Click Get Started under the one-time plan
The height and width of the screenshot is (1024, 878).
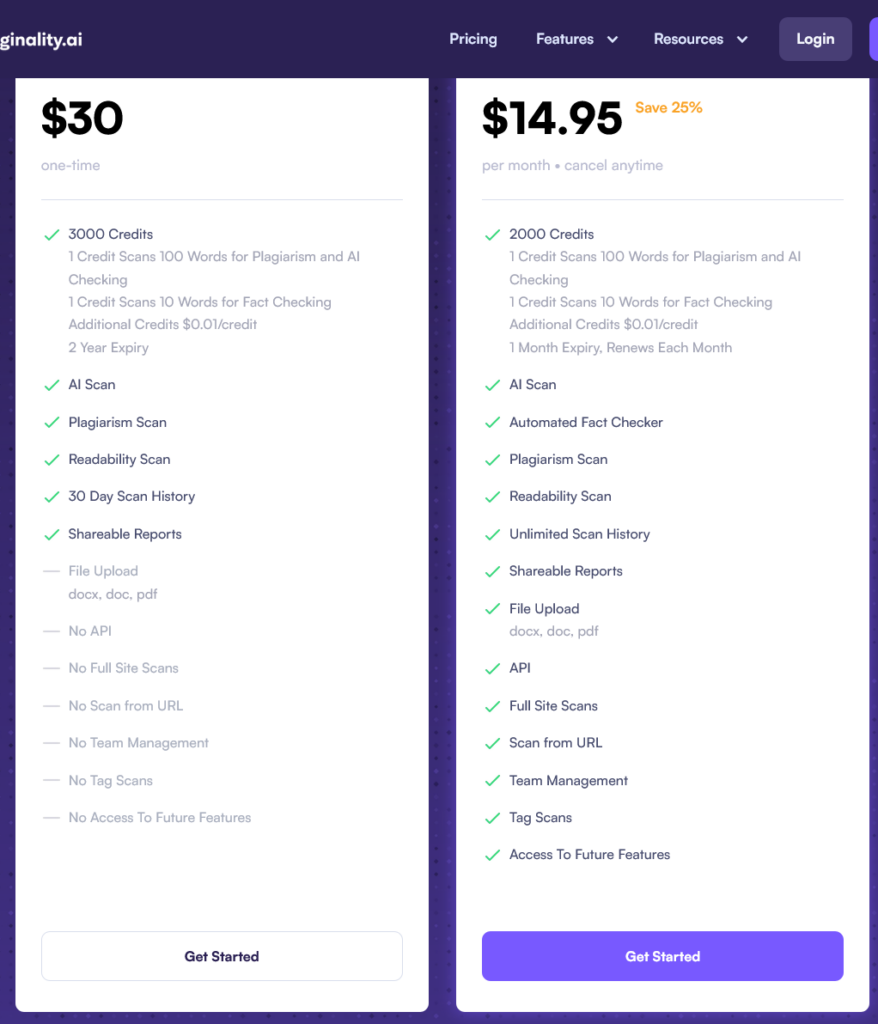(222, 956)
